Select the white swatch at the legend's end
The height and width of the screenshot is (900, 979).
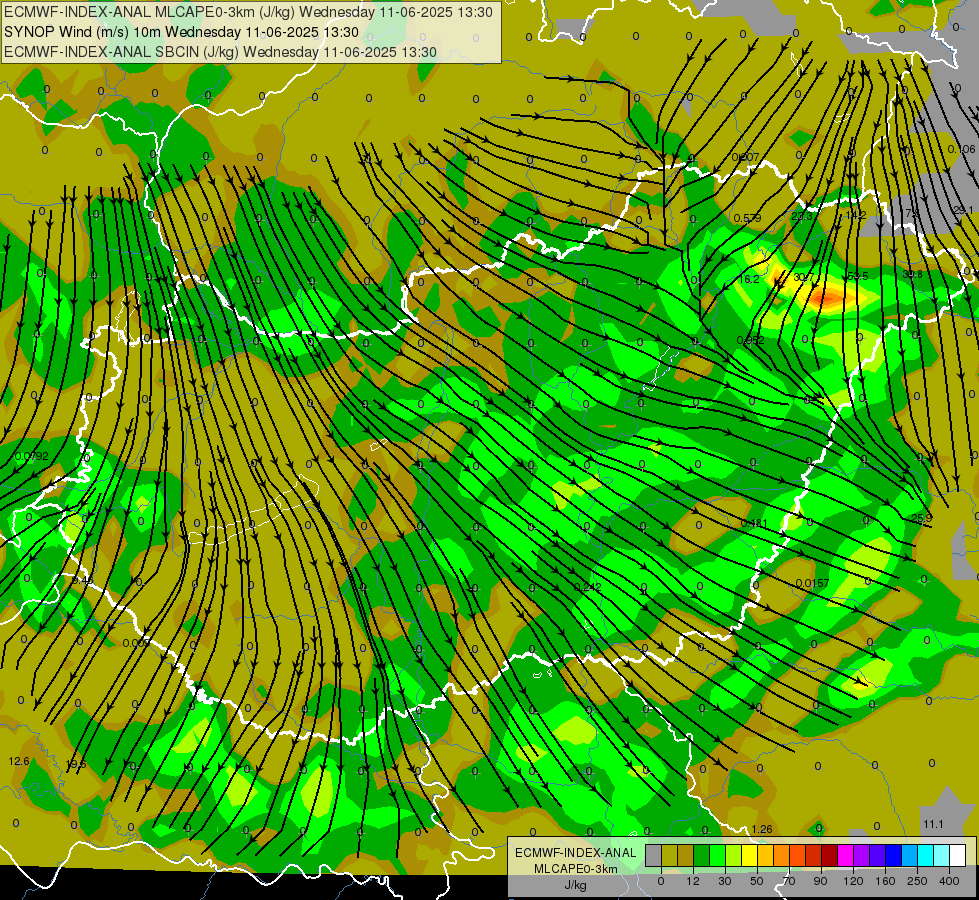958,855
